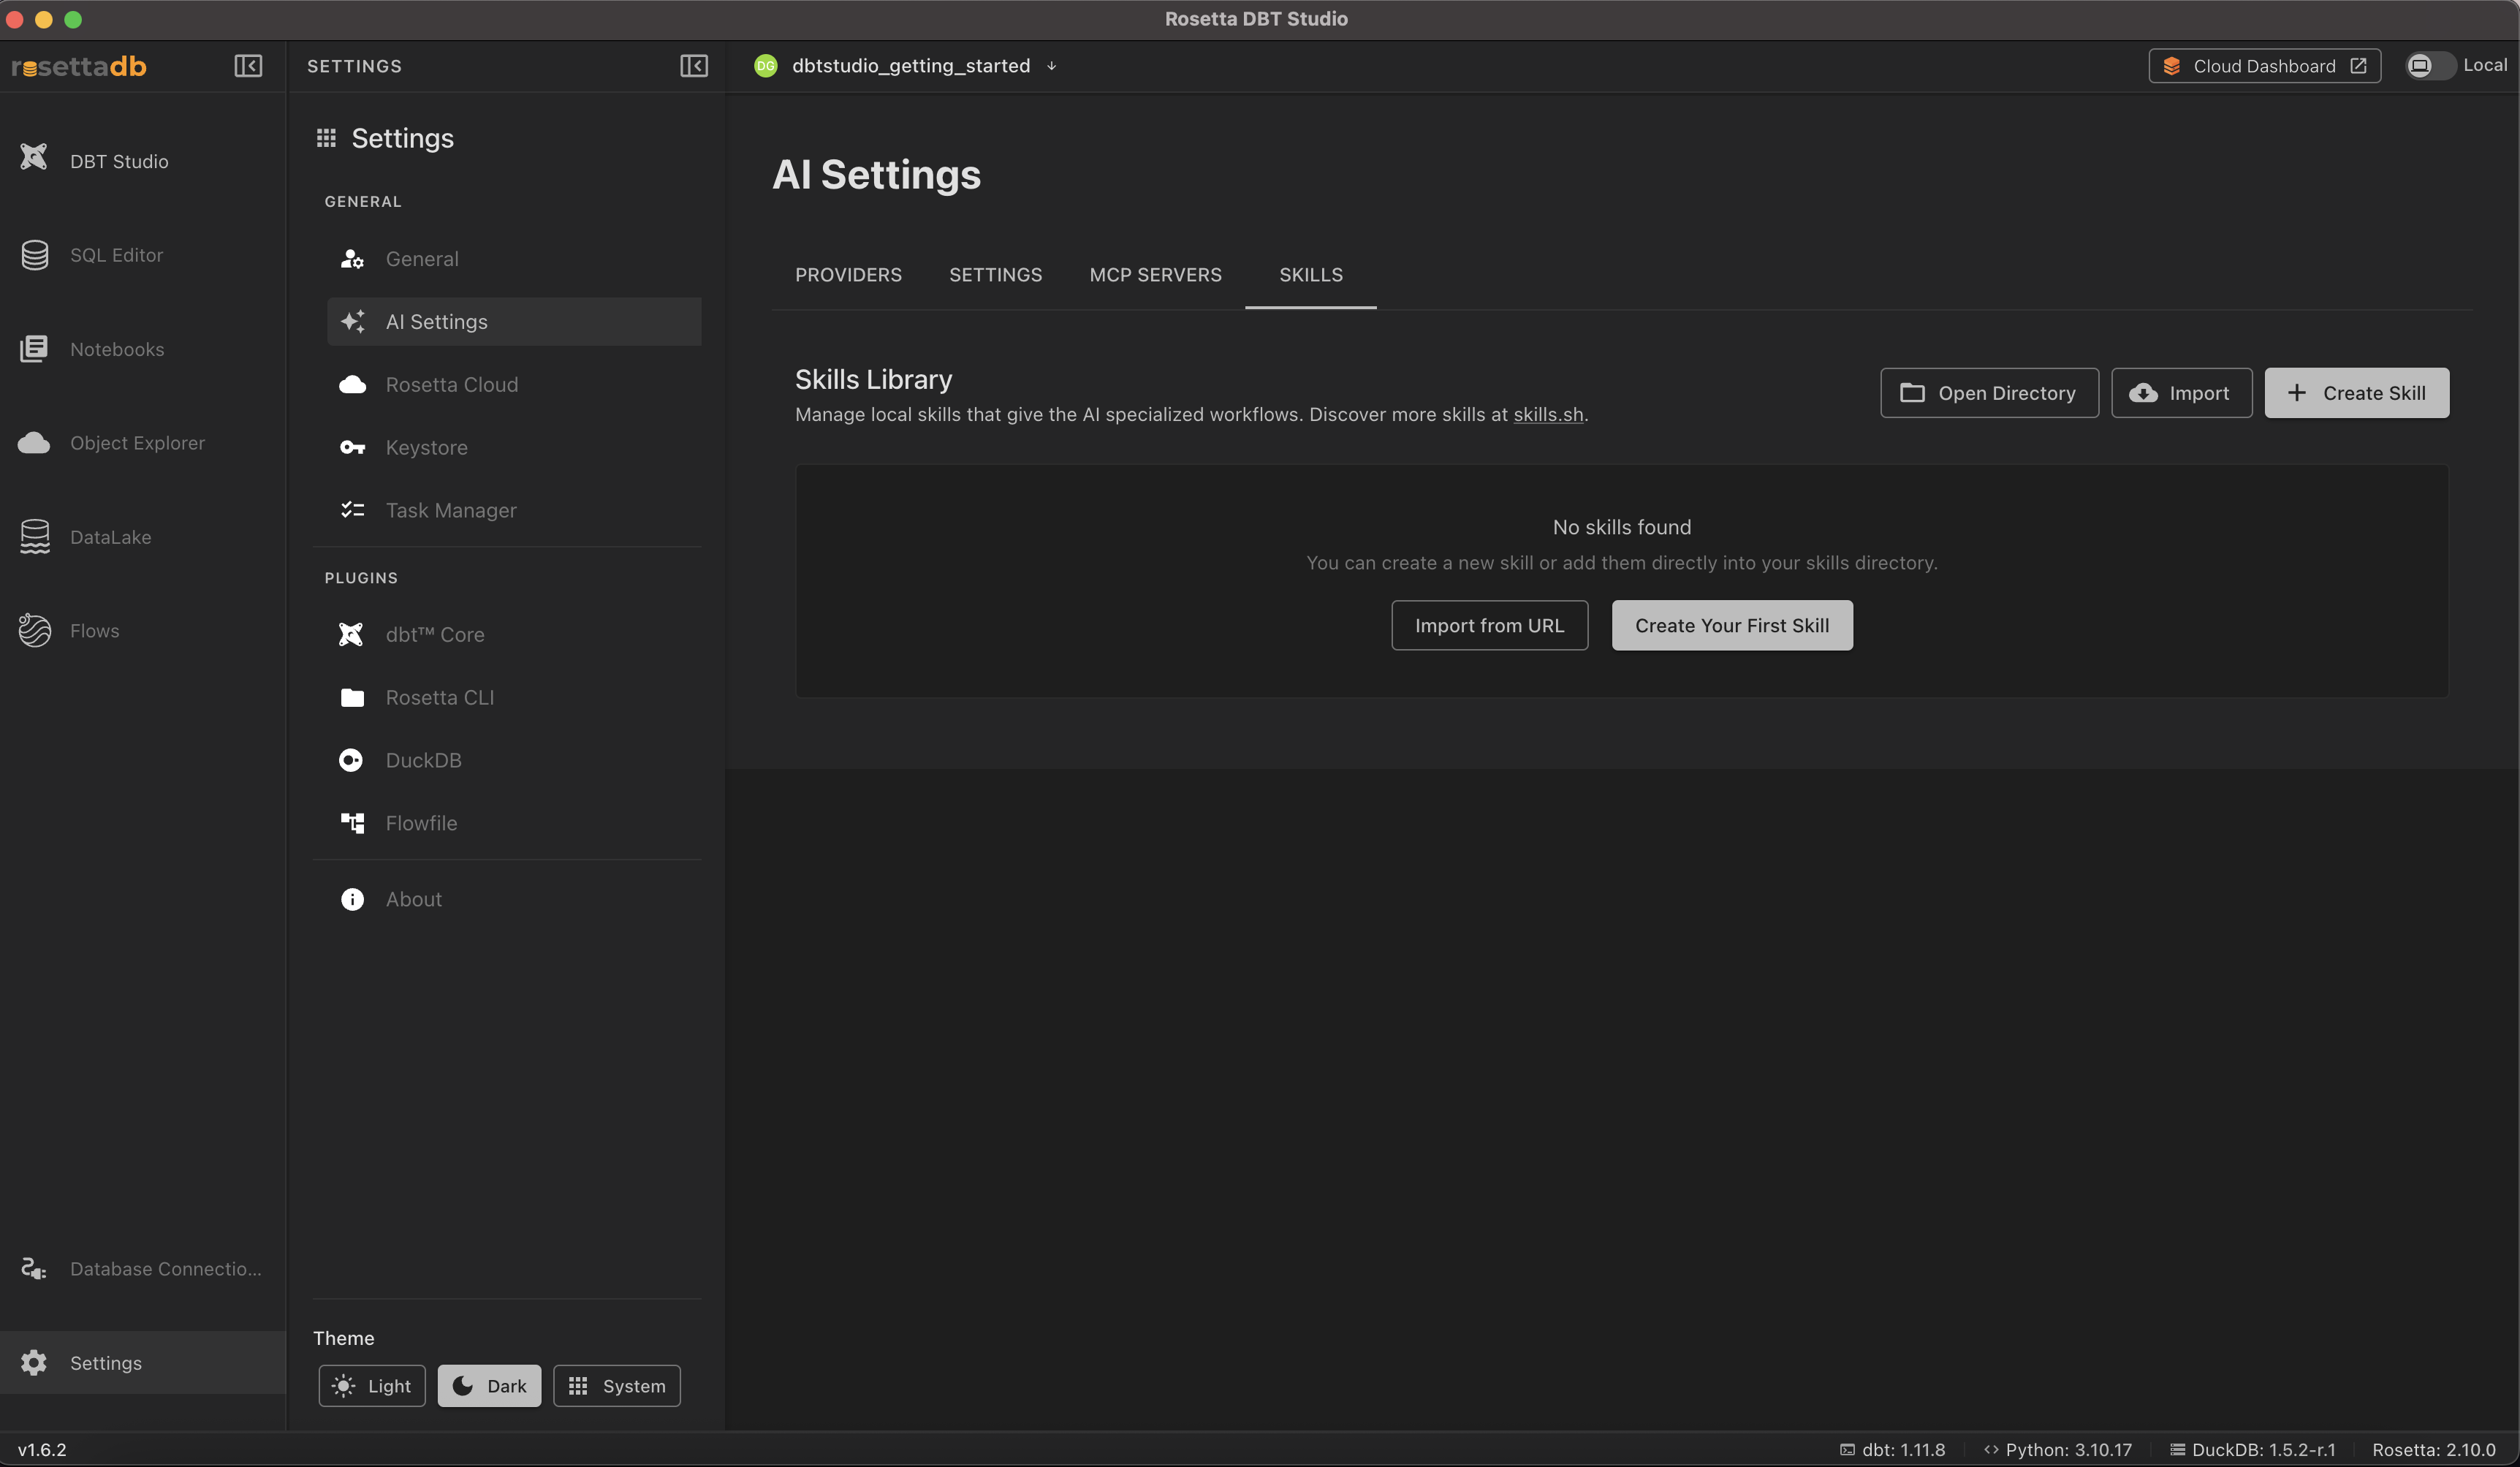Open DuckDB plugin settings
This screenshot has height=1467, width=2520.
[x=514, y=761]
